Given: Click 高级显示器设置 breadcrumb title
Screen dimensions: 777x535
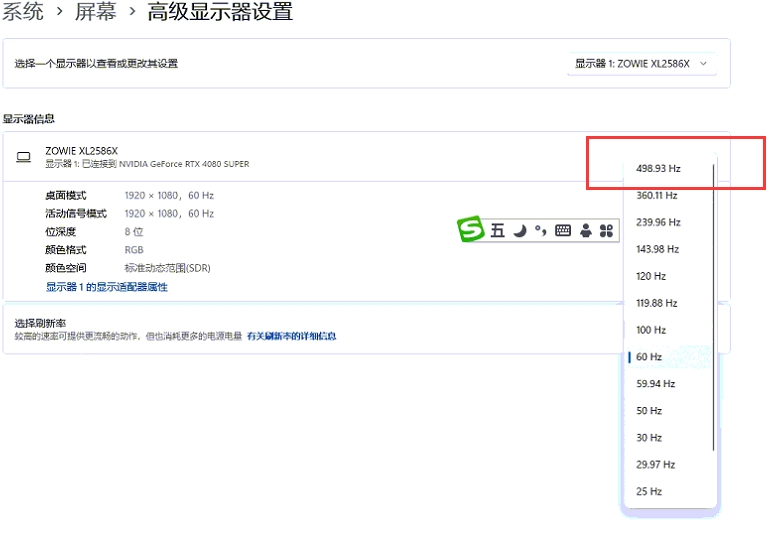Looking at the screenshot, I should tap(220, 11).
